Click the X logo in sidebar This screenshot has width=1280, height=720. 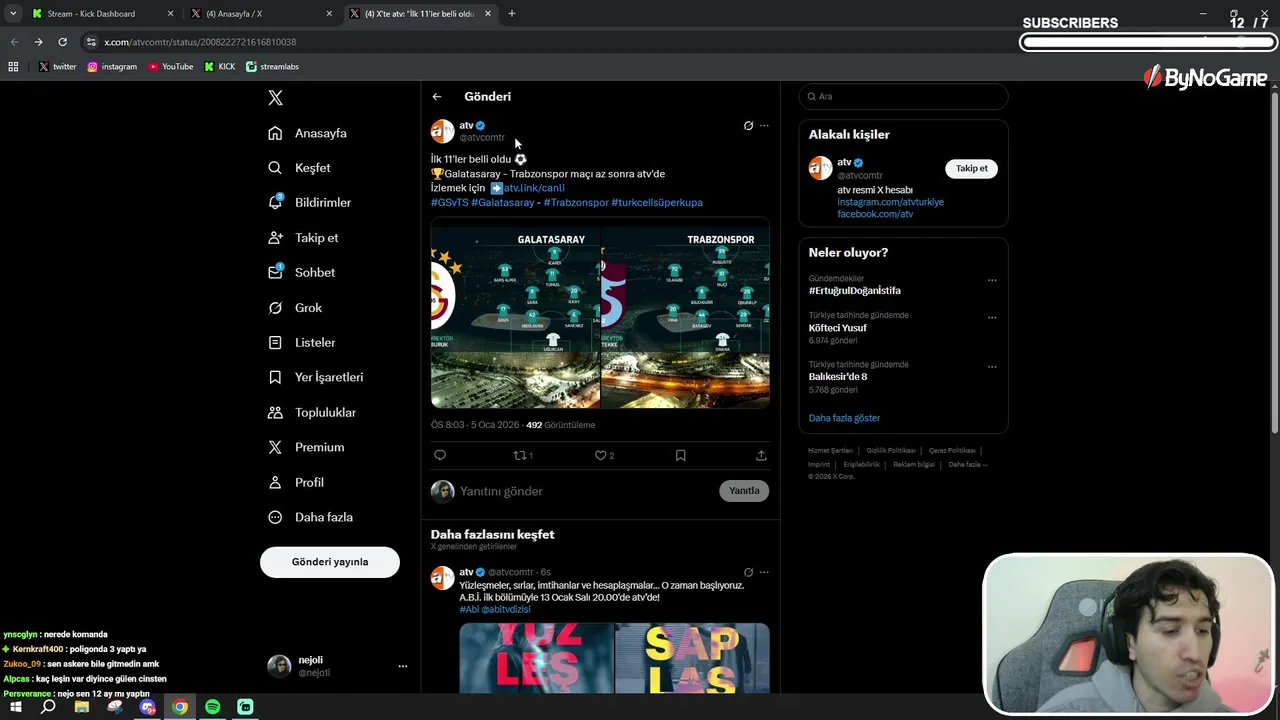[275, 98]
